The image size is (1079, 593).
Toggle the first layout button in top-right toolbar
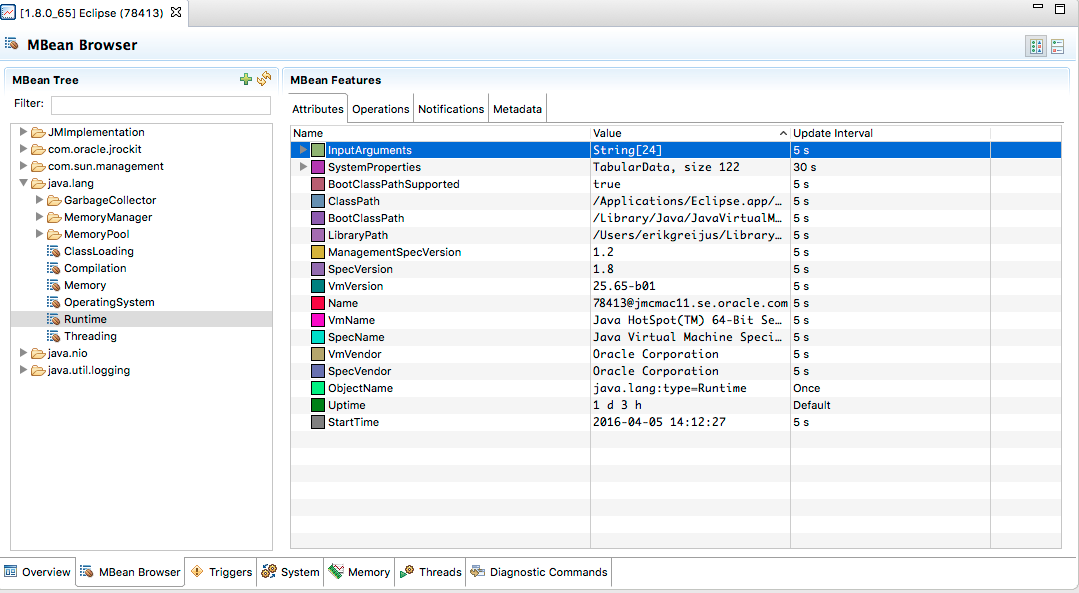(x=1036, y=46)
